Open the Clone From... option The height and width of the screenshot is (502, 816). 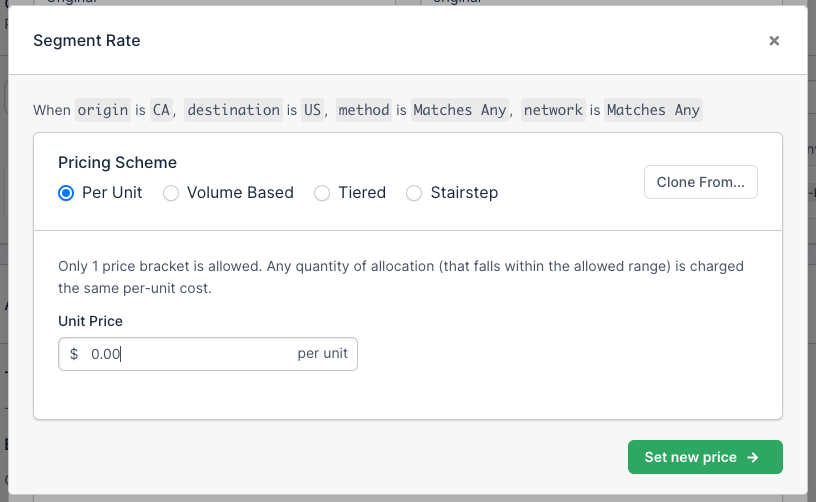[700, 182]
